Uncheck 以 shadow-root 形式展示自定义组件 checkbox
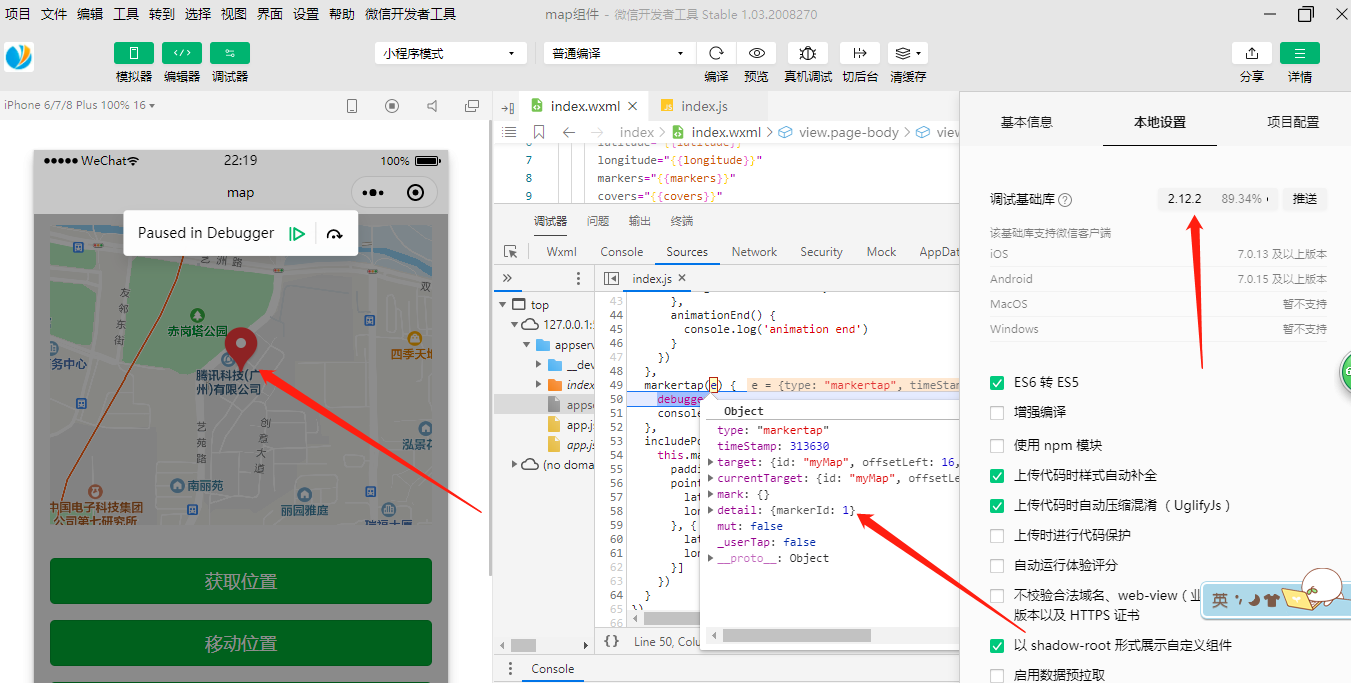1351x683 pixels. 997,646
